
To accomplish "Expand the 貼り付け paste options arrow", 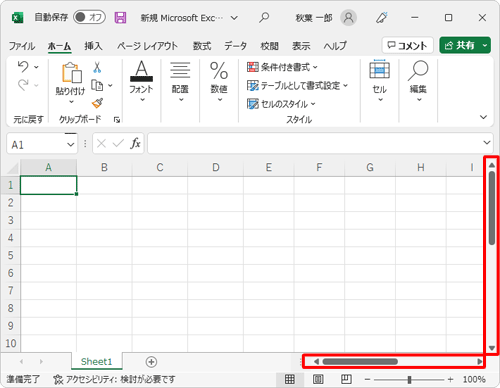I will [x=71, y=102].
